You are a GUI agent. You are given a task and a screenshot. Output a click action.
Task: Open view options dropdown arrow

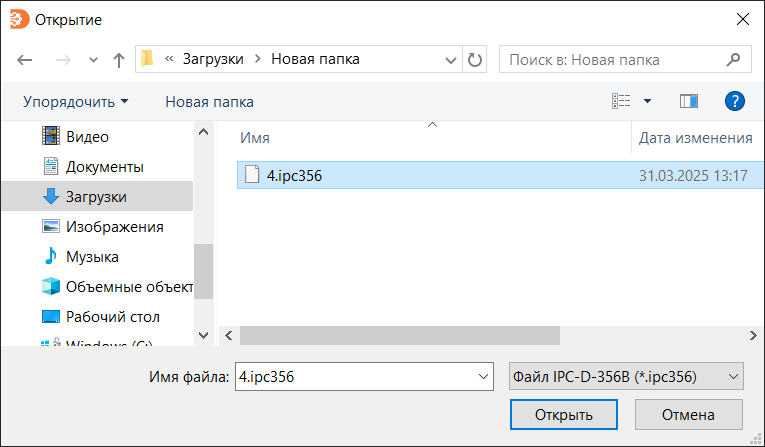click(647, 101)
